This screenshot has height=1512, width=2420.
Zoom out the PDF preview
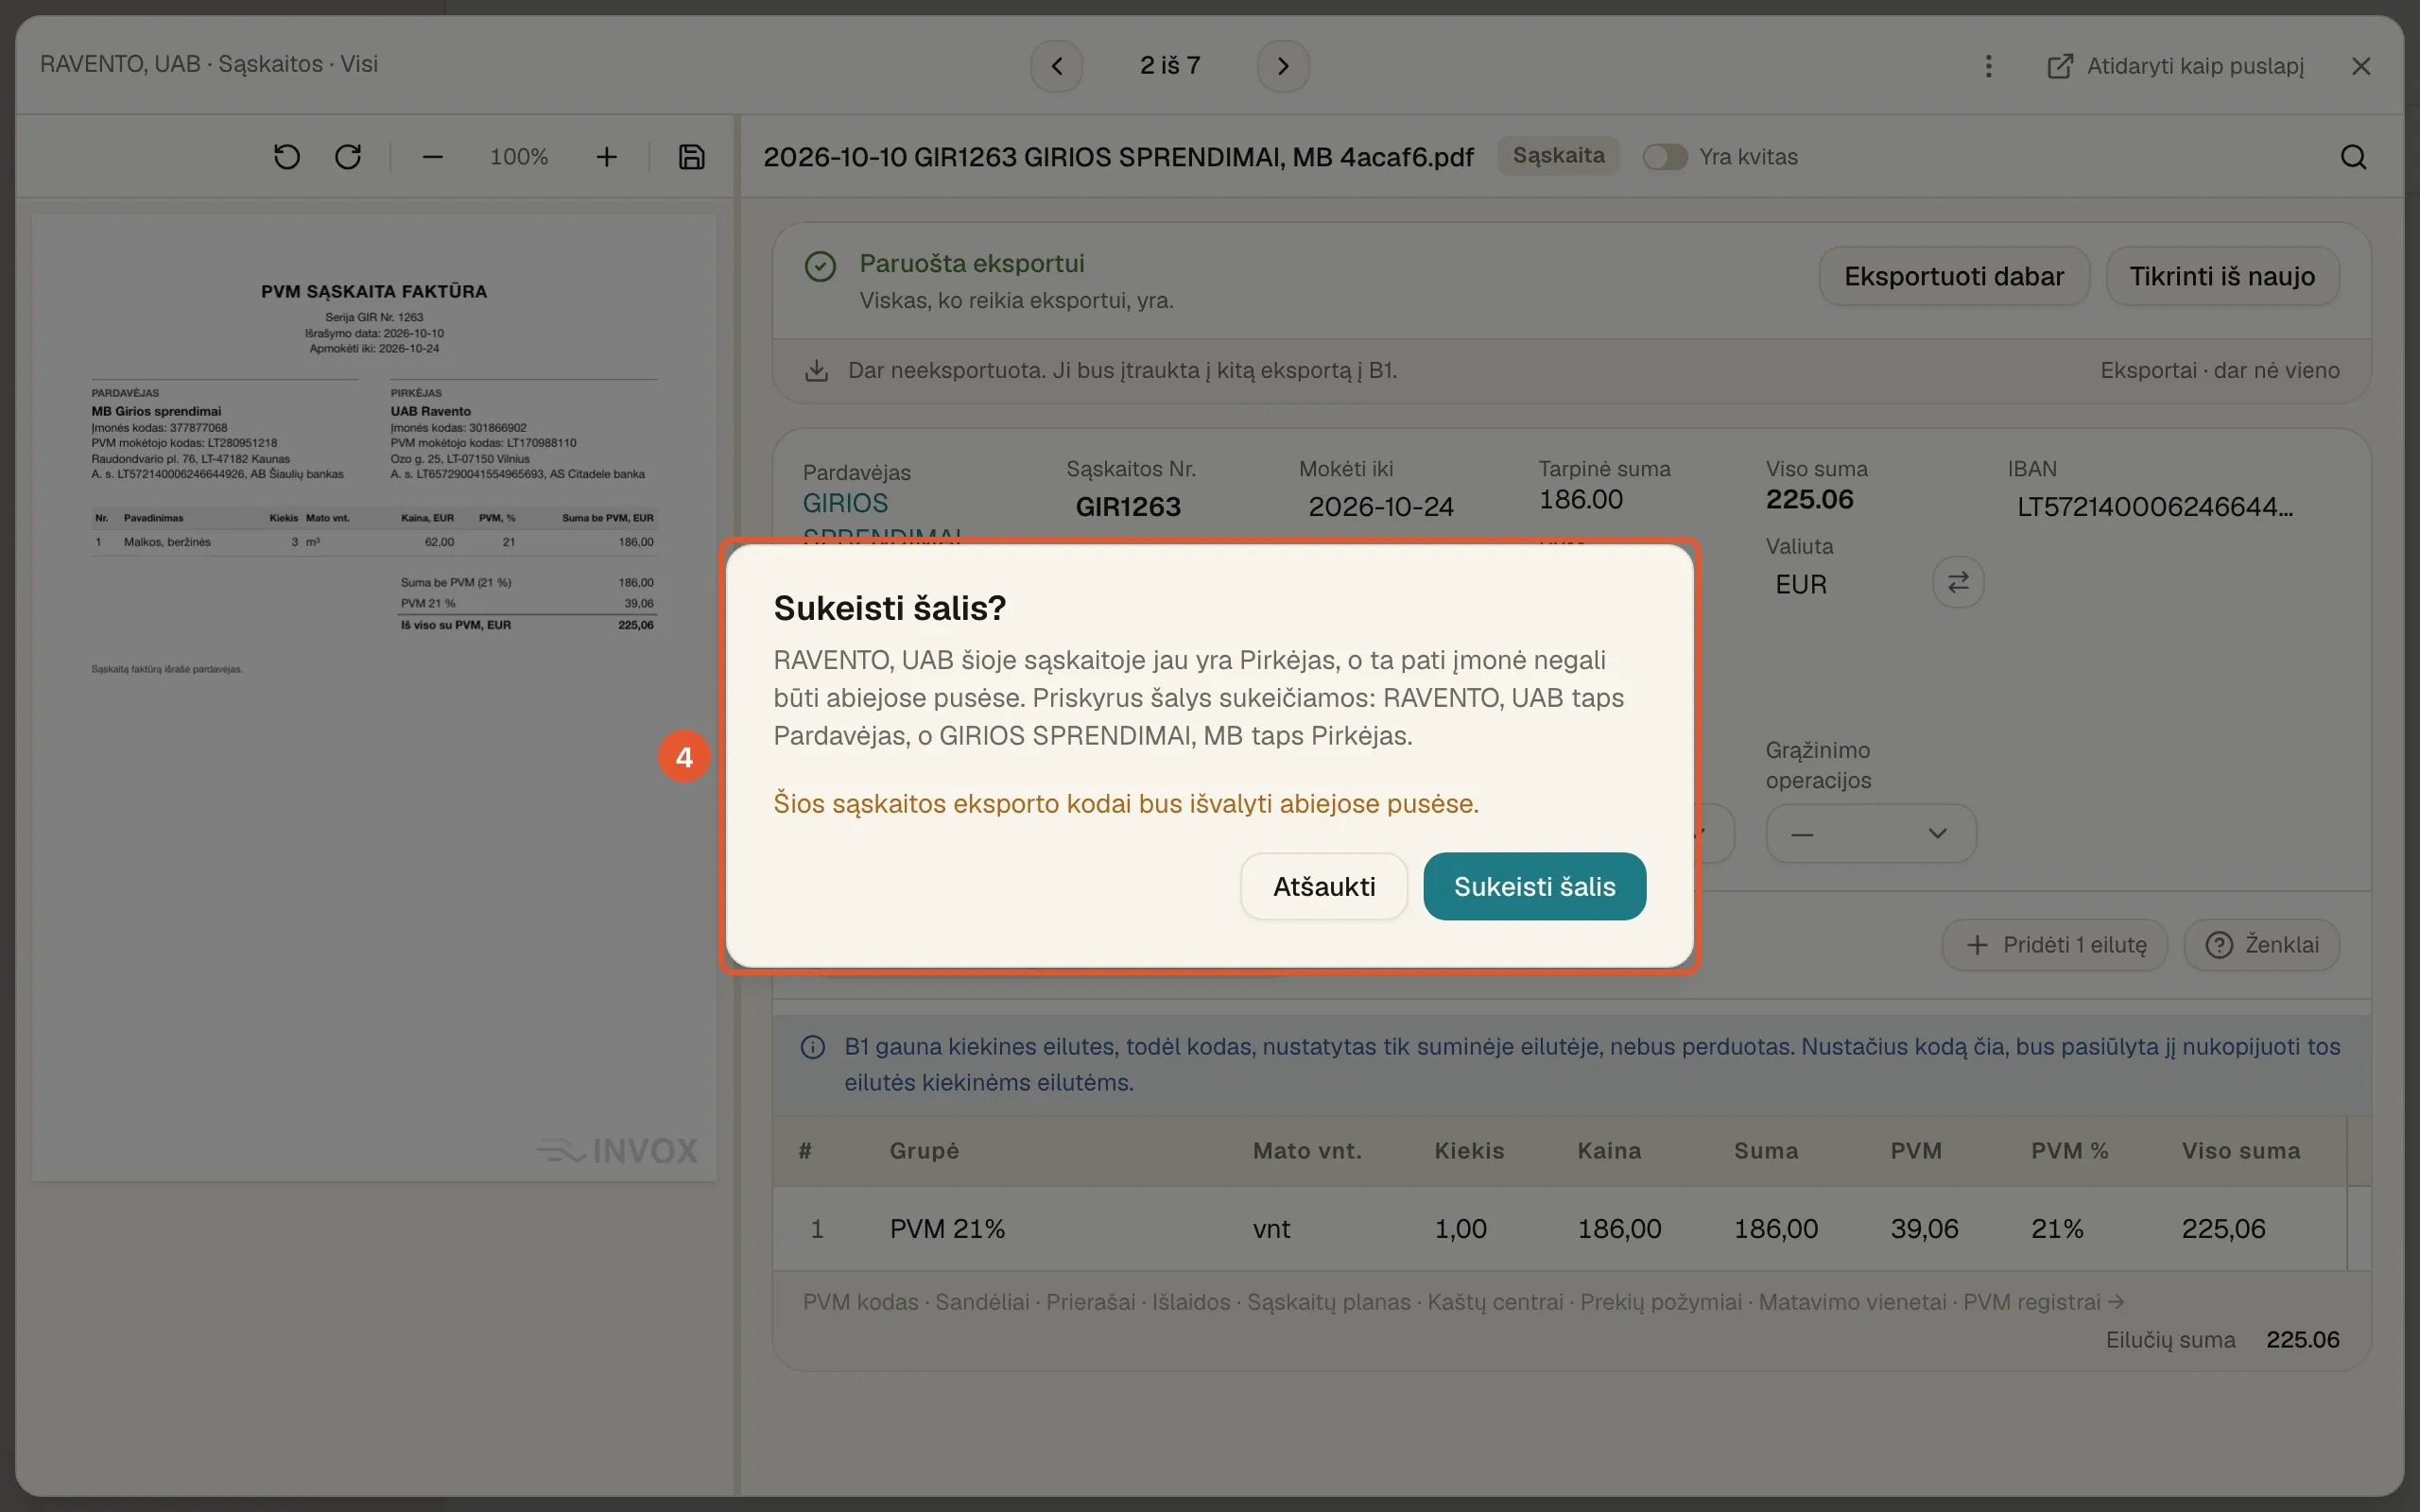coord(432,157)
